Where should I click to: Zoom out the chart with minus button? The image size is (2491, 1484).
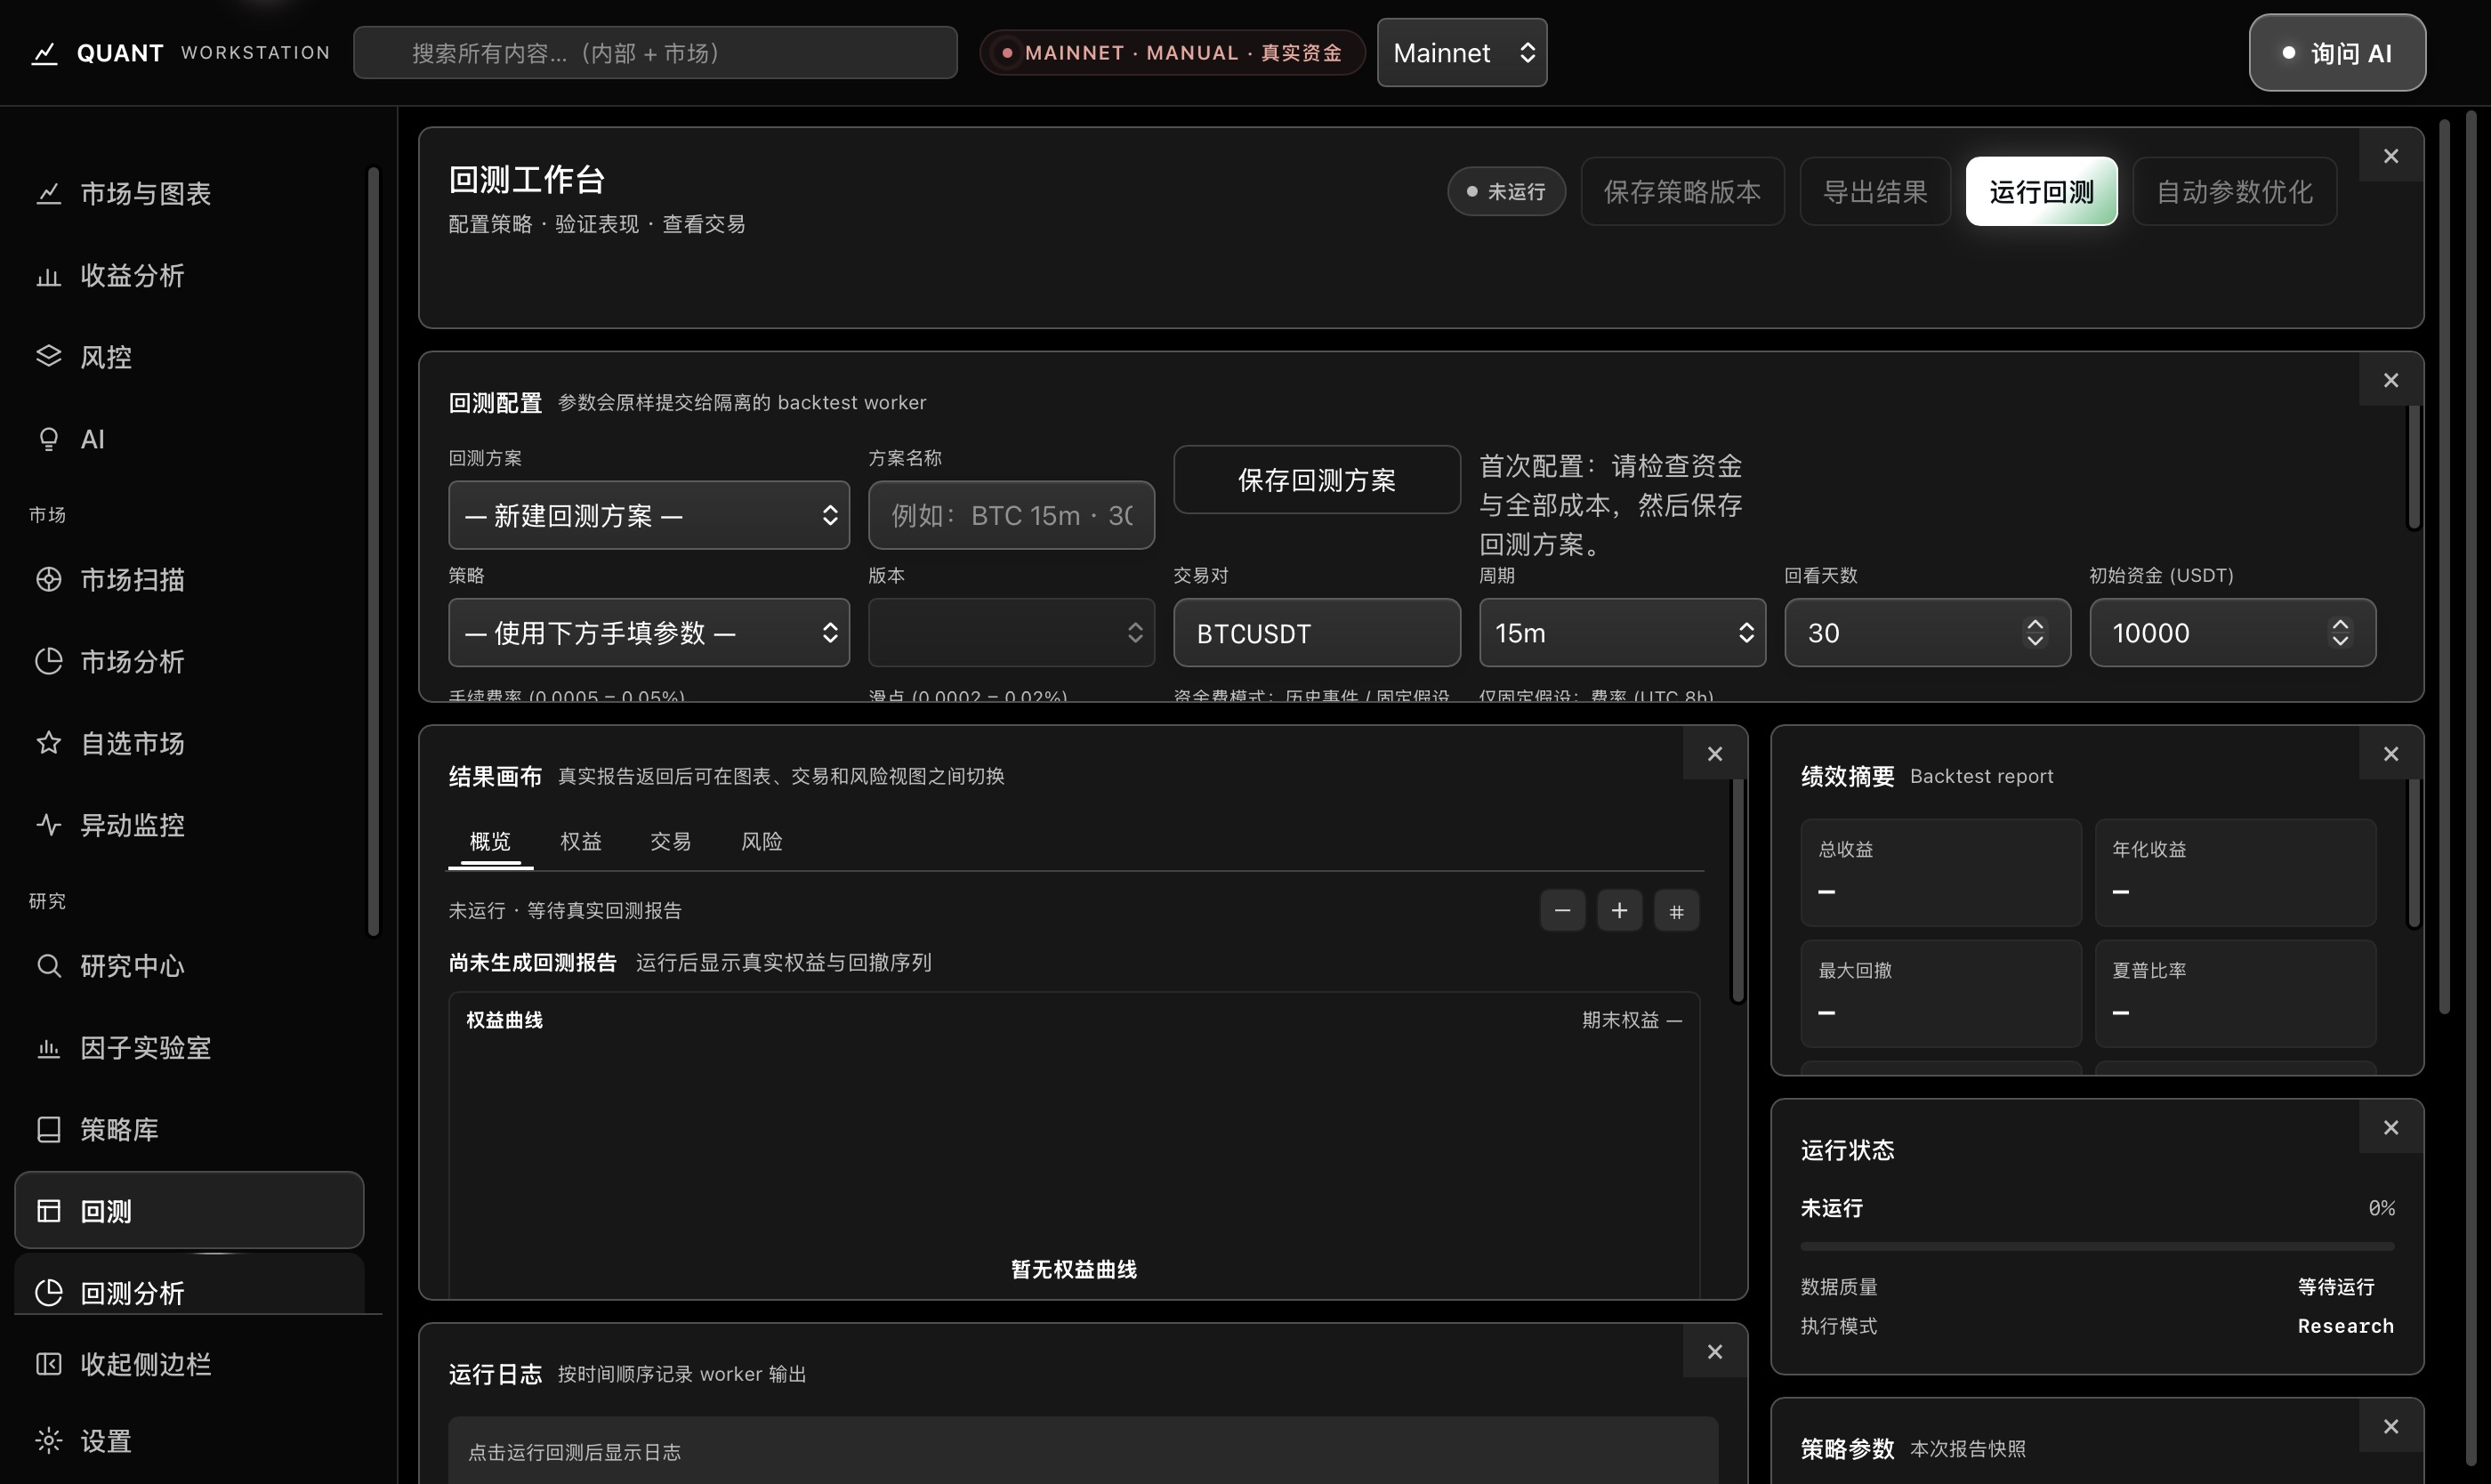[x=1562, y=910]
